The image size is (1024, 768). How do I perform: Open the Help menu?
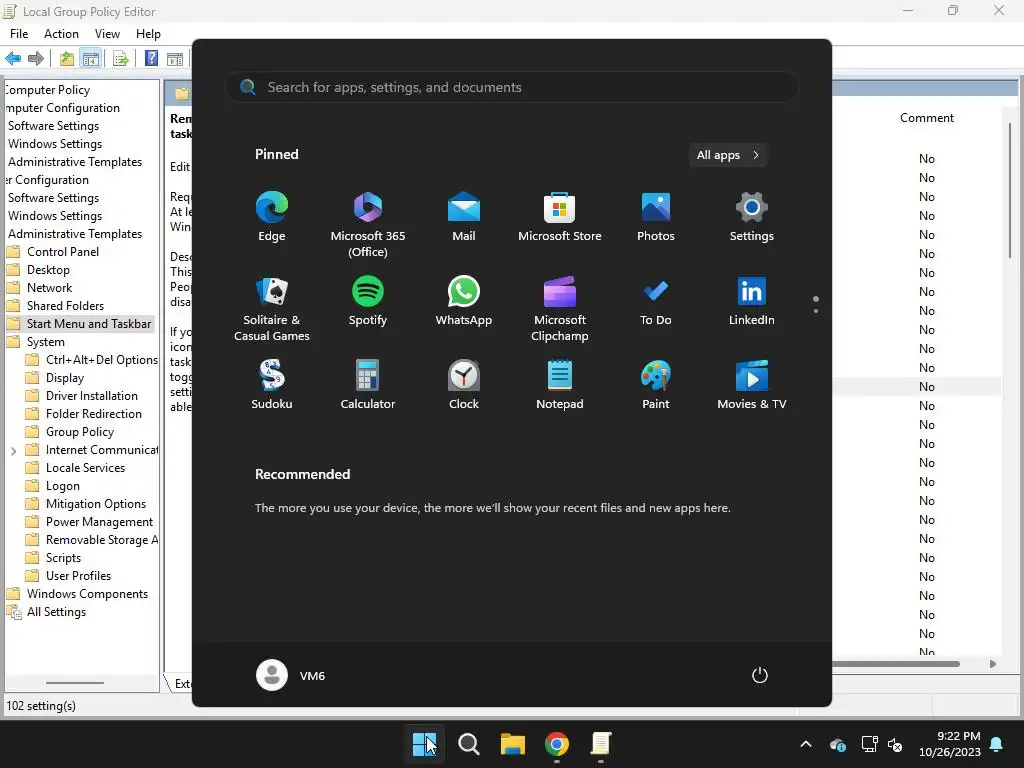[x=148, y=34]
